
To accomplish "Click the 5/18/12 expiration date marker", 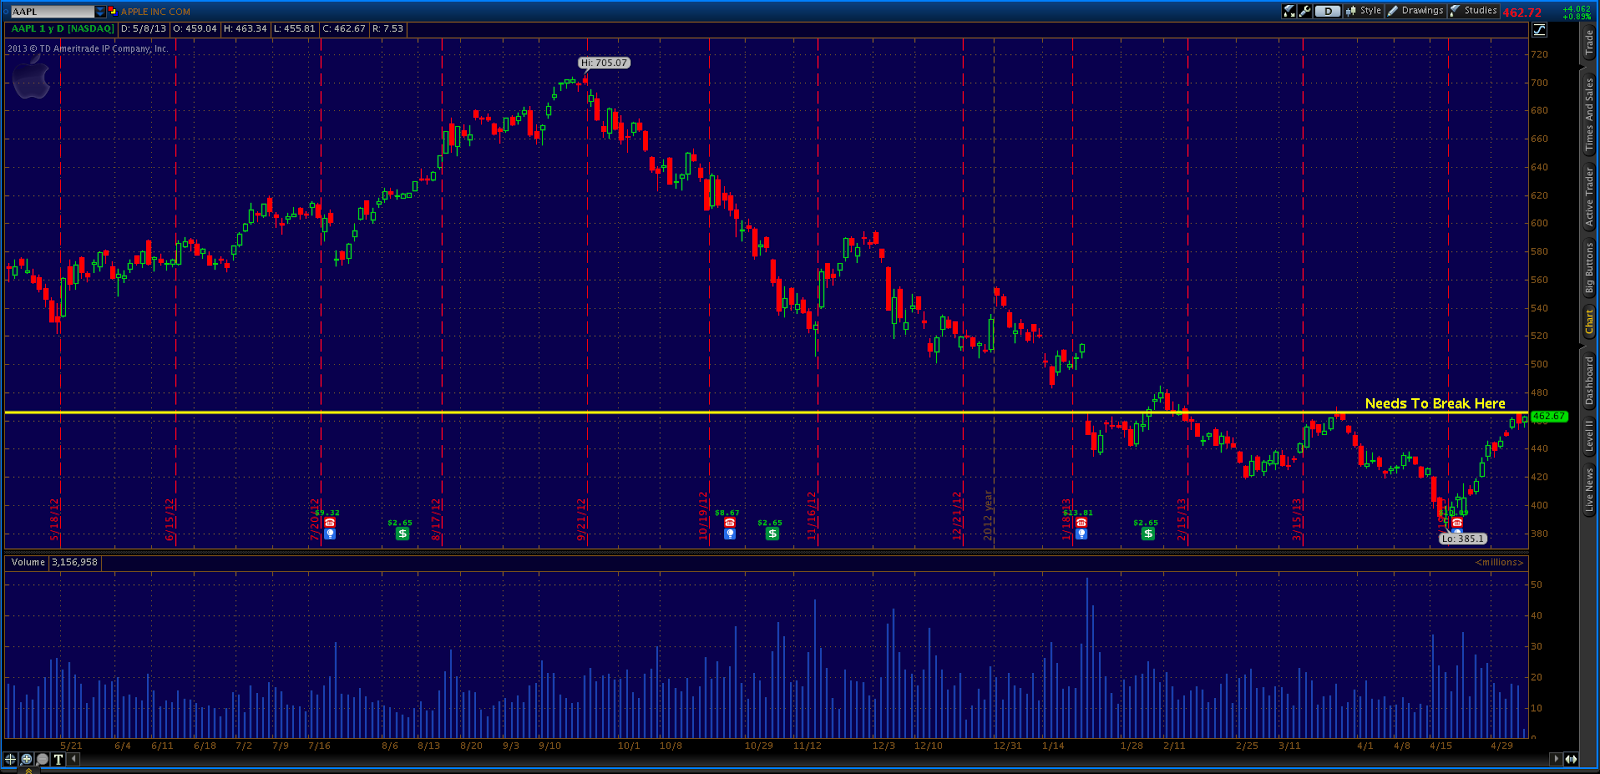I will click(x=55, y=519).
